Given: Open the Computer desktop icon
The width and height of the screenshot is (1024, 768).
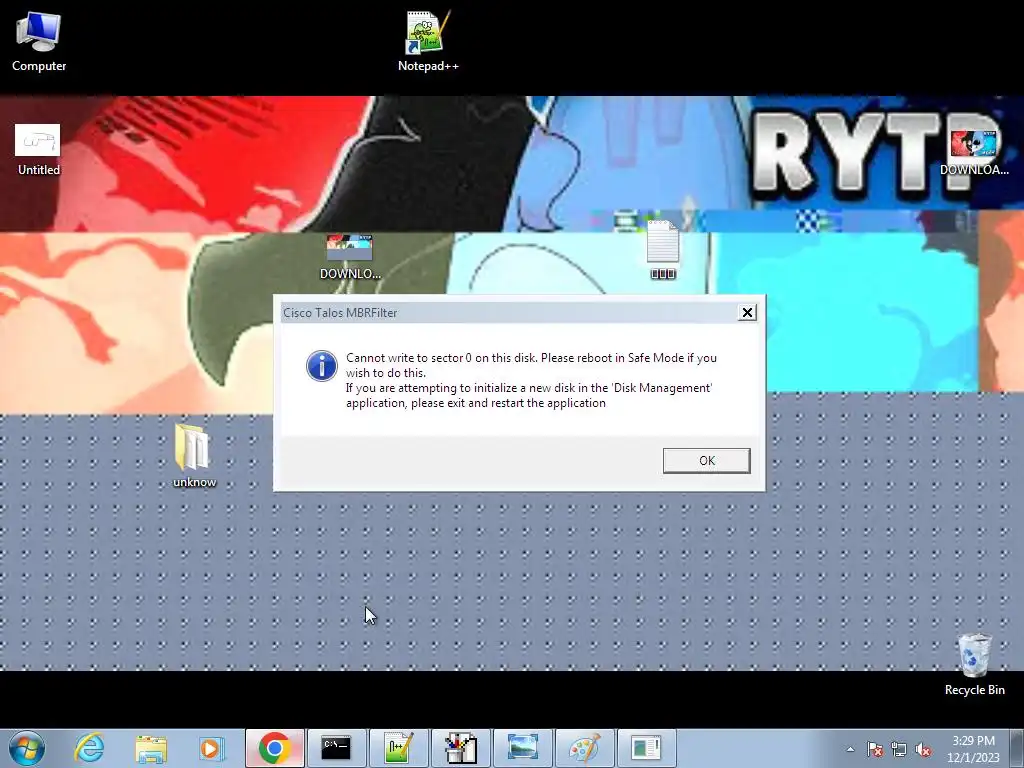Looking at the screenshot, I should point(39,42).
